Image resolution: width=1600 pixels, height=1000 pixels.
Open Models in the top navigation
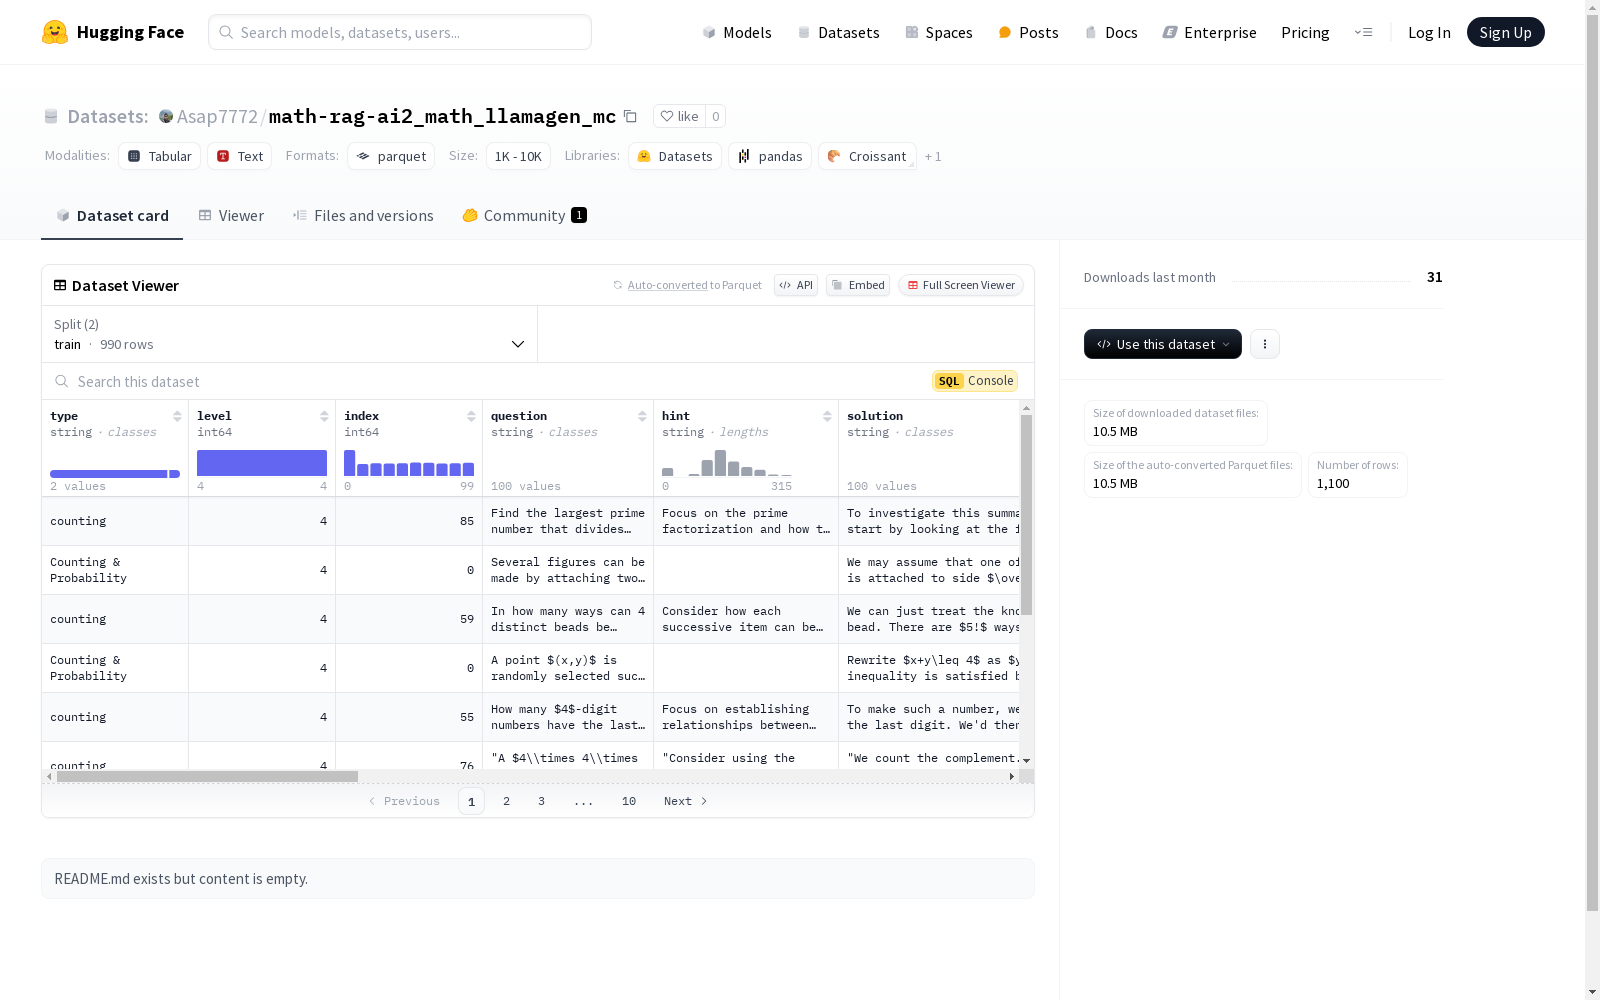point(737,32)
